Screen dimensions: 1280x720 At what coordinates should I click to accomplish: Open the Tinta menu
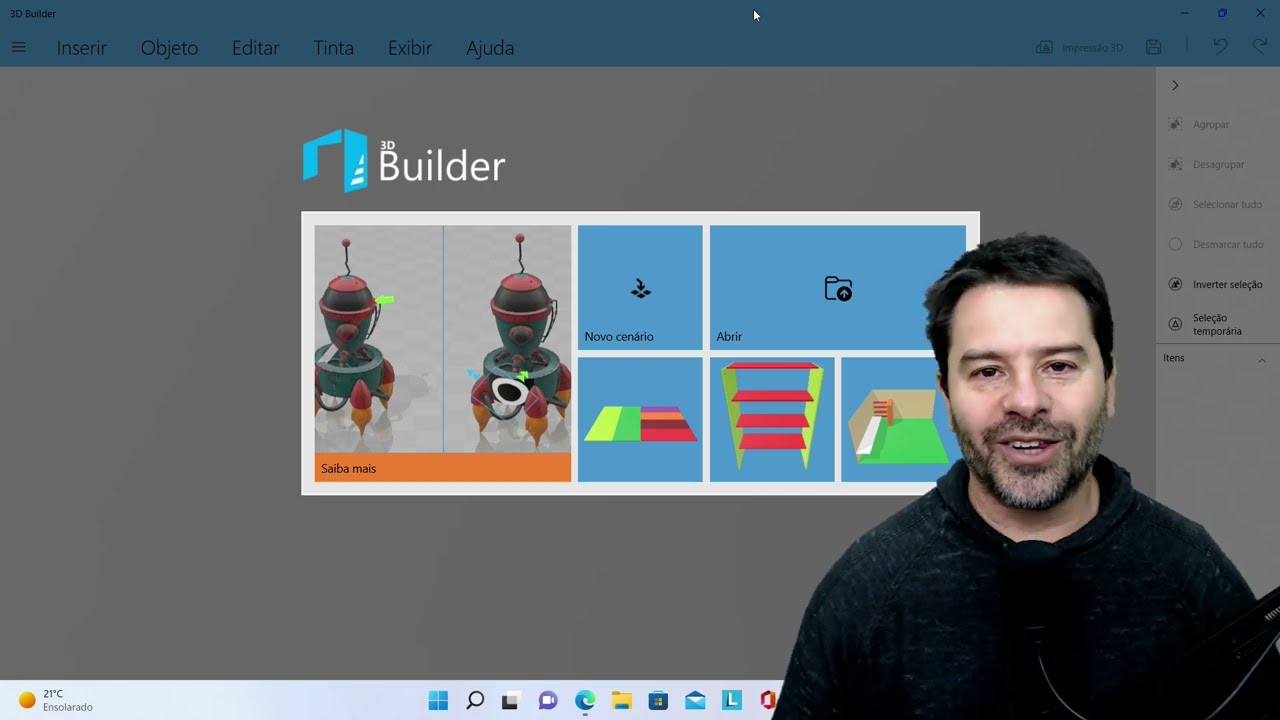click(x=333, y=48)
